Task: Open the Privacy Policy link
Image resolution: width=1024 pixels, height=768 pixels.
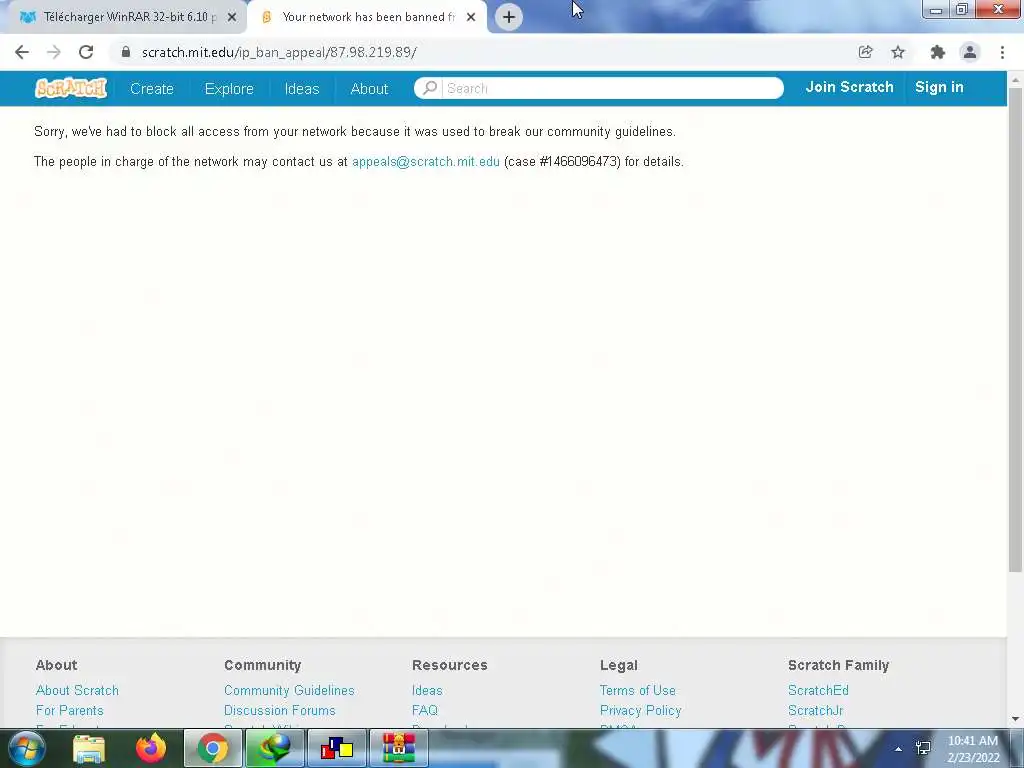Action: click(641, 711)
